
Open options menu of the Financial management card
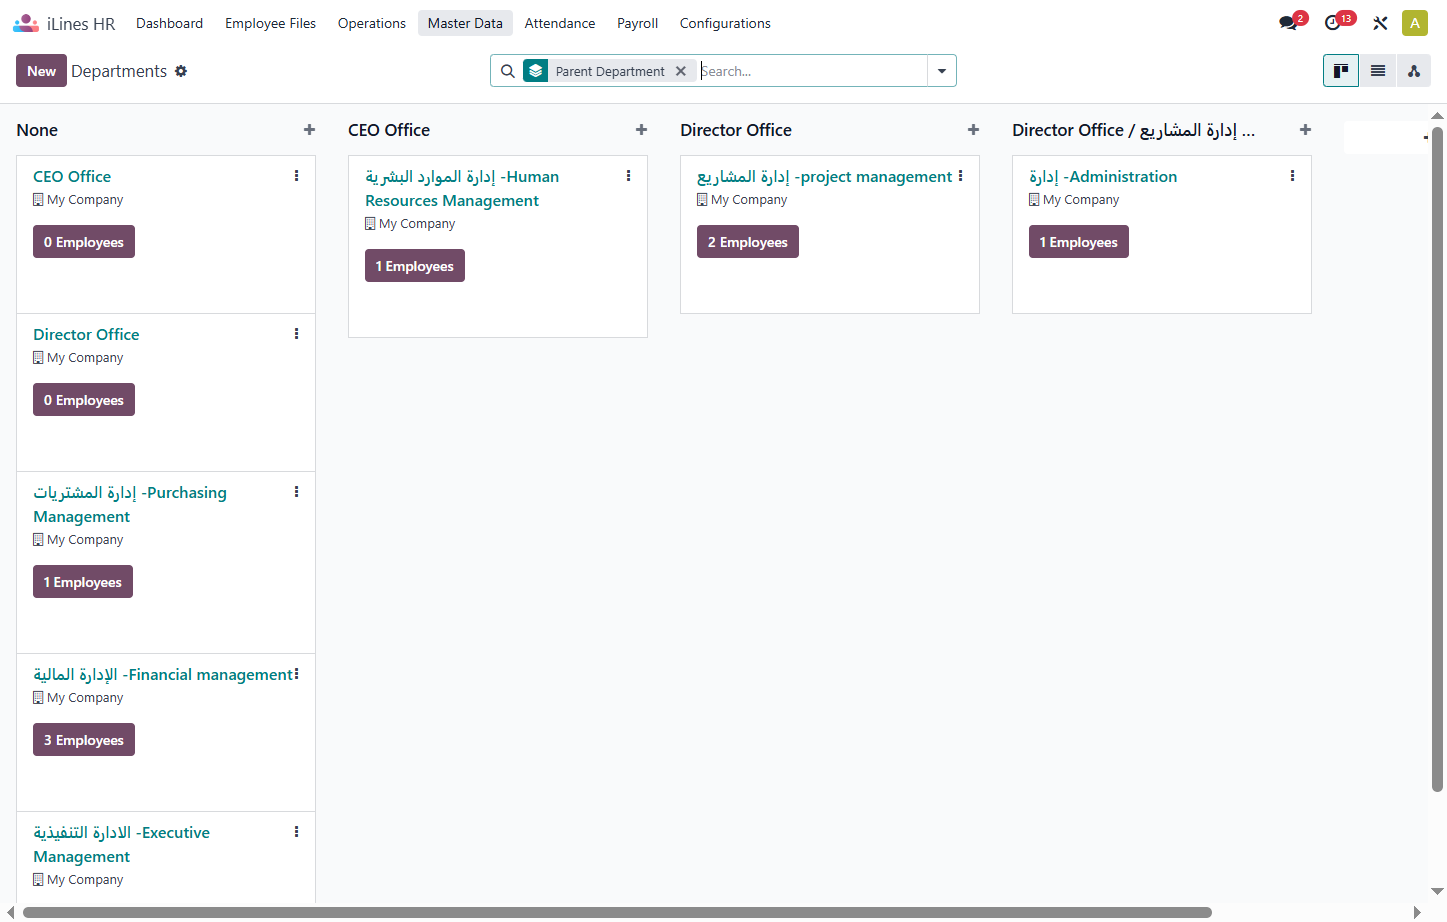[296, 674]
